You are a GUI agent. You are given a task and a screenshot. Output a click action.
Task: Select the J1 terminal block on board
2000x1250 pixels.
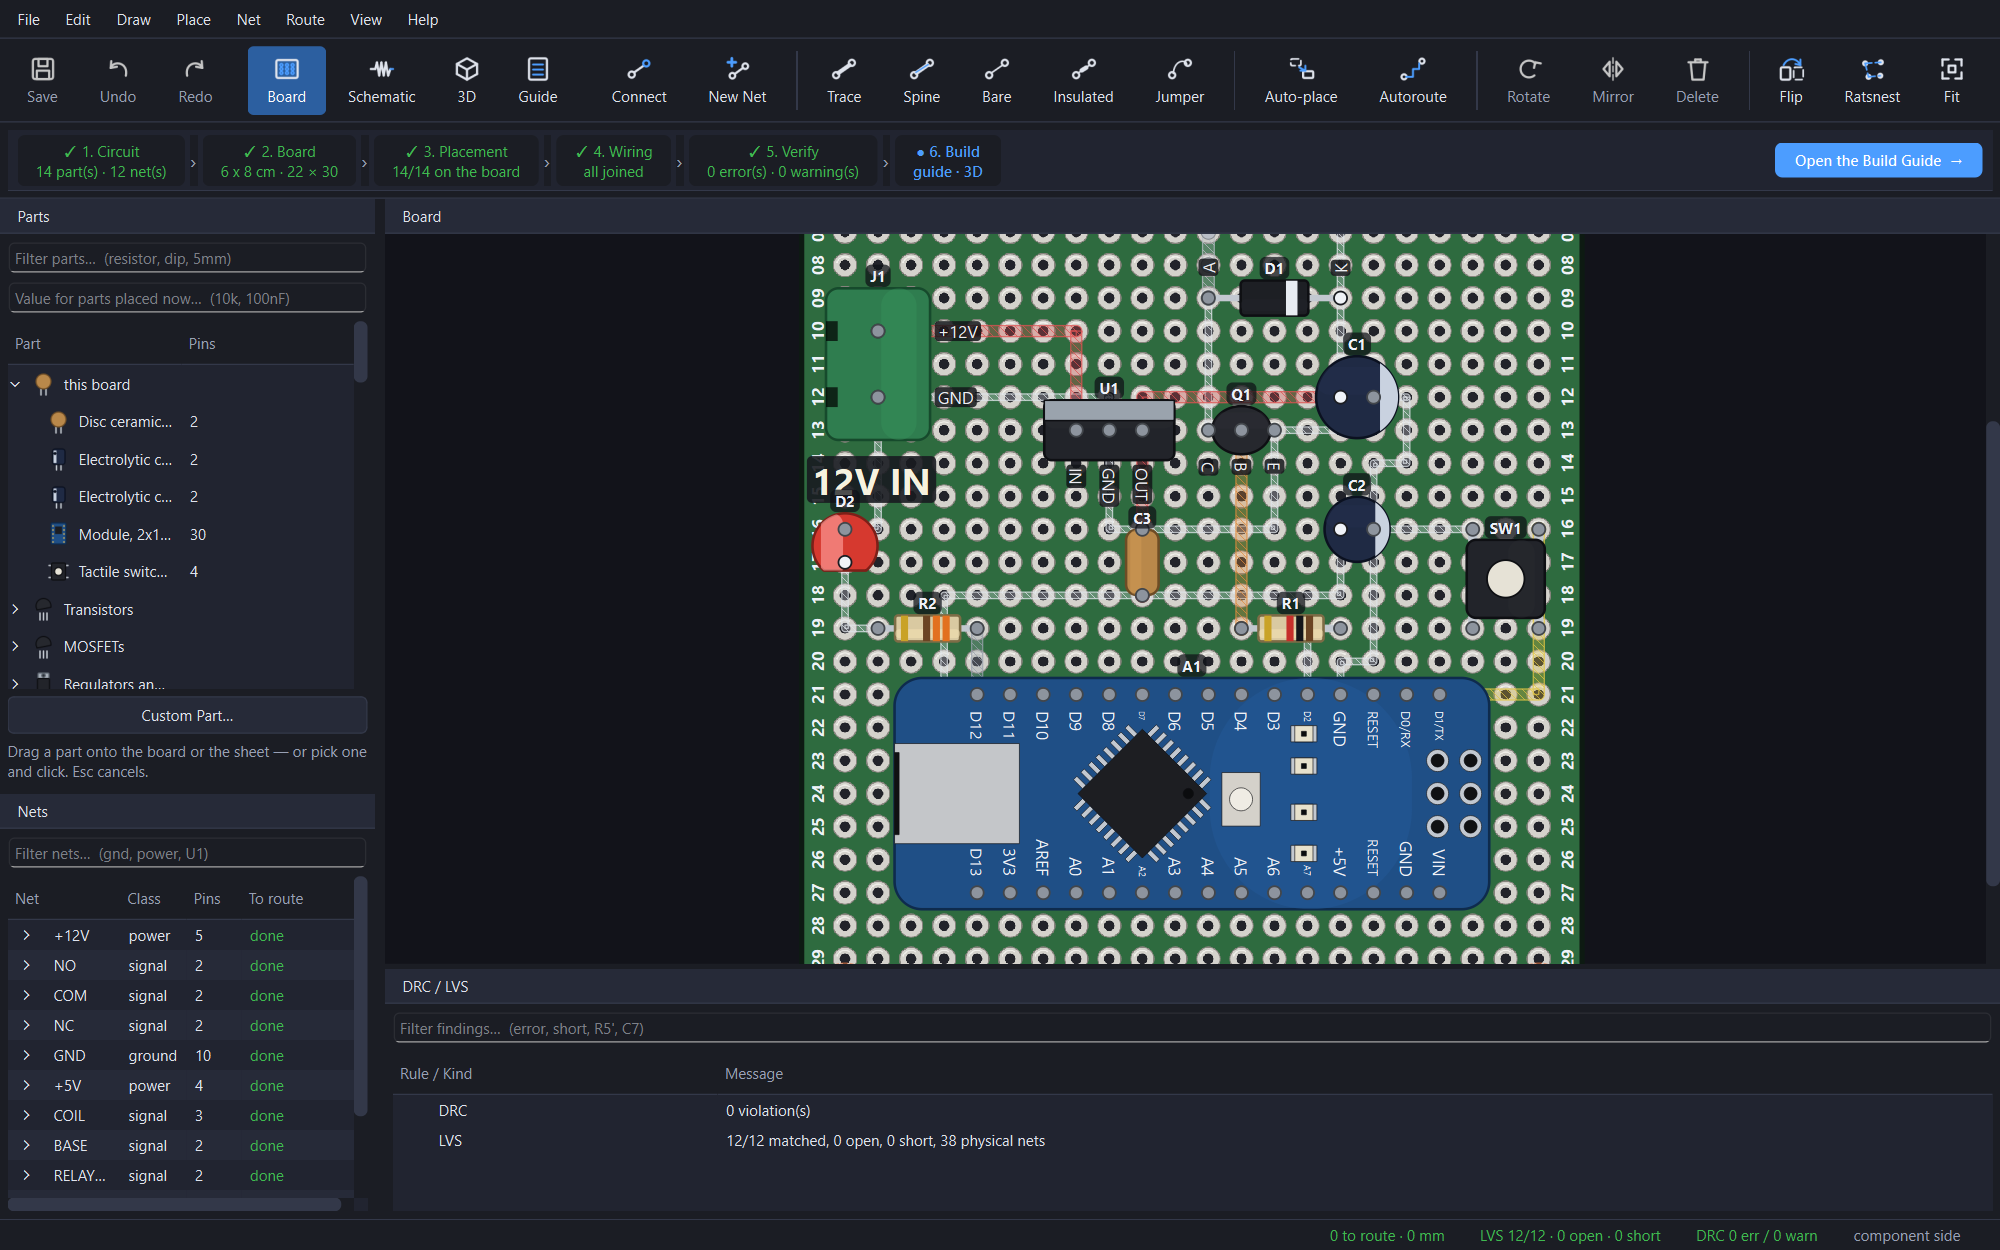(x=878, y=364)
